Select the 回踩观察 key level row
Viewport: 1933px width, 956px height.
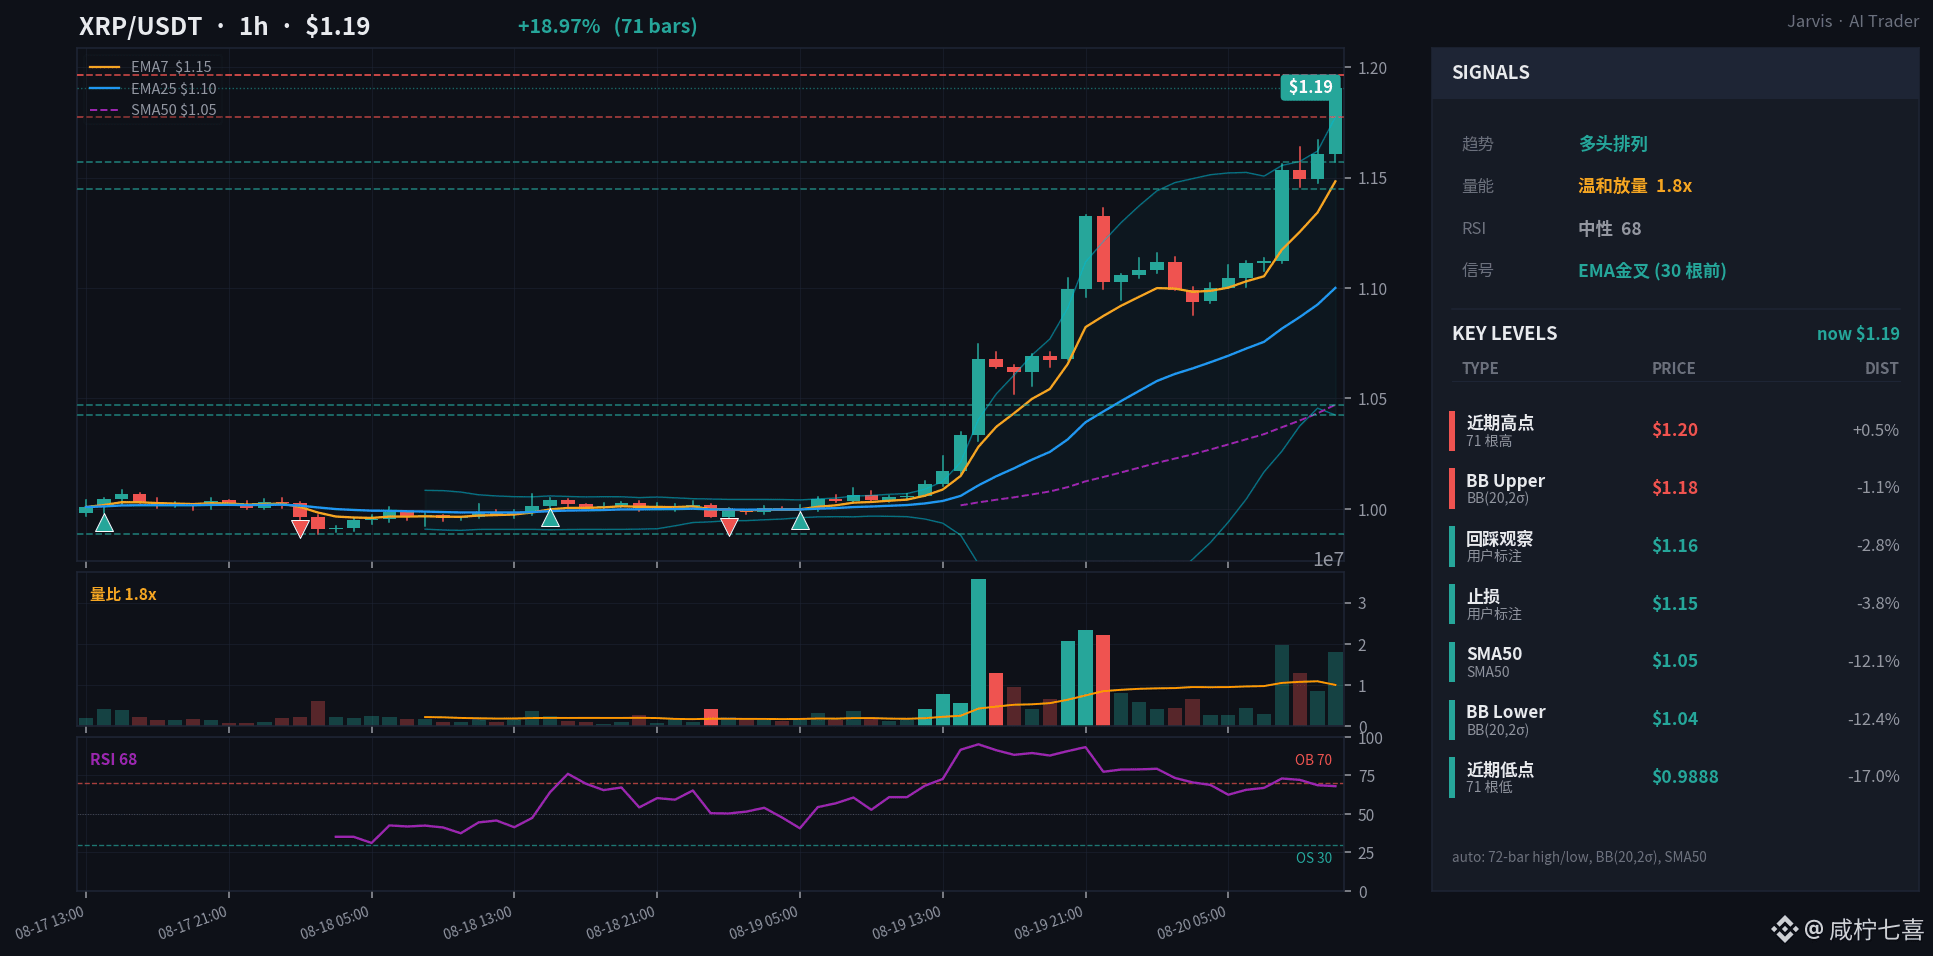point(1675,546)
